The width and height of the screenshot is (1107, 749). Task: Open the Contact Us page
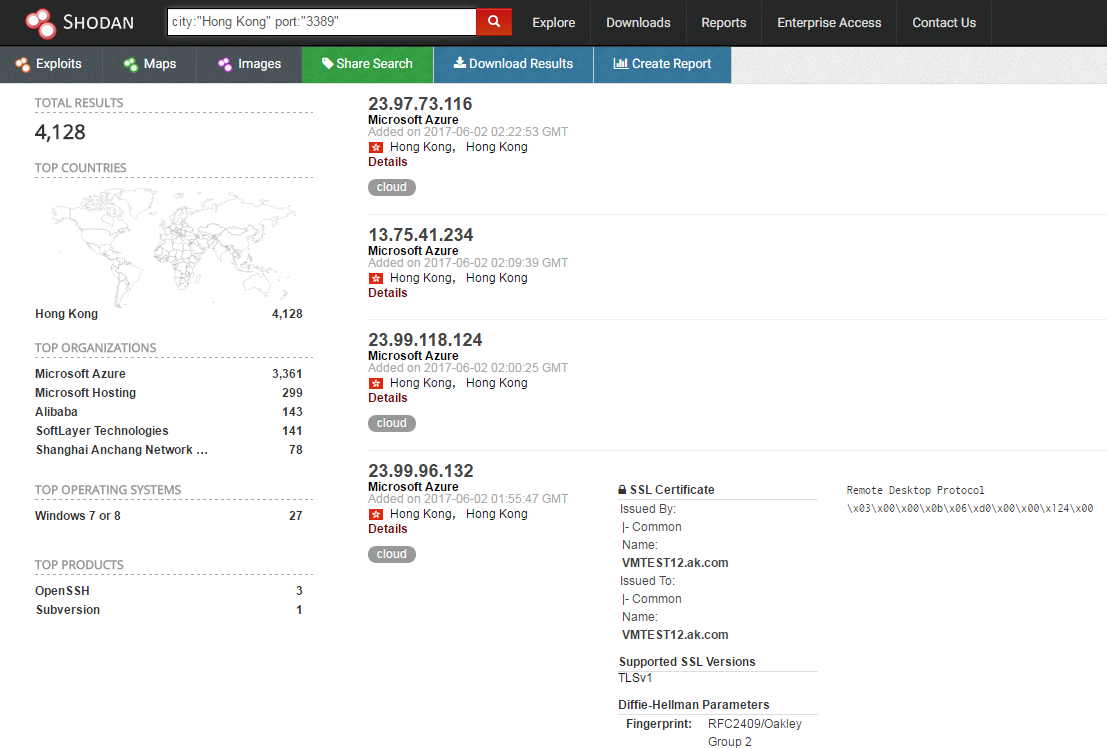point(944,23)
